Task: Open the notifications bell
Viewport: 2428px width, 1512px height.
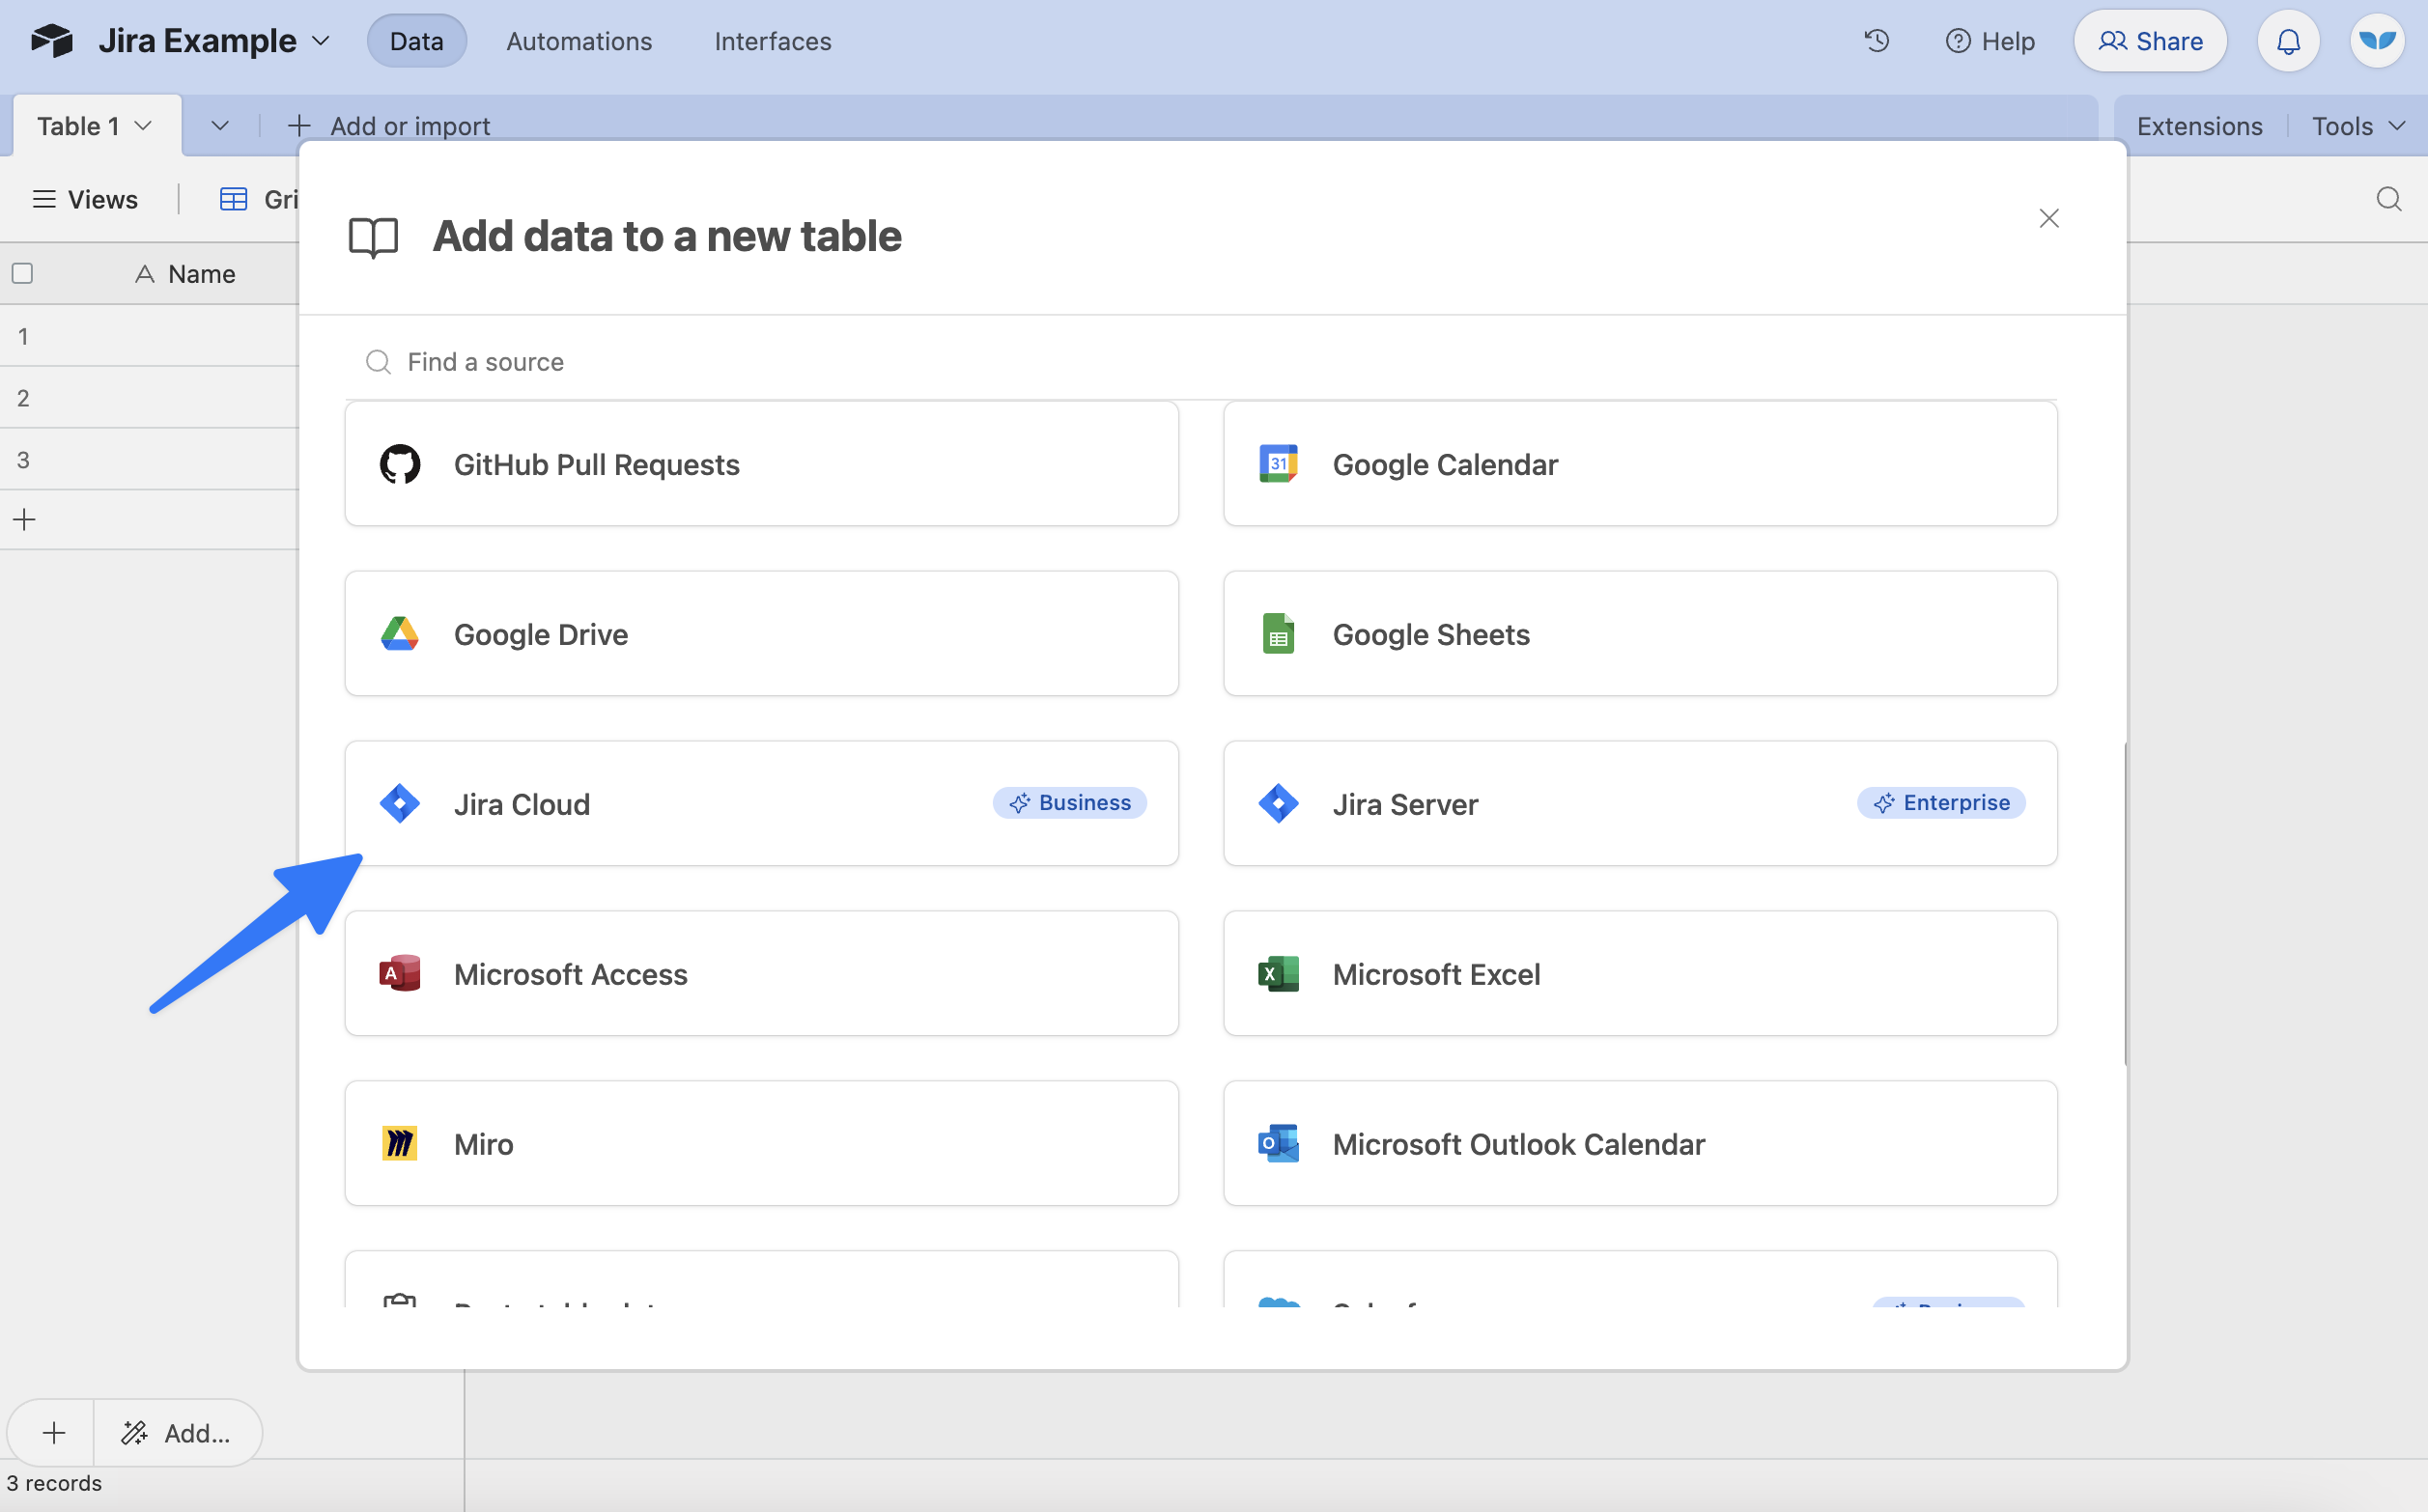Action: click(2288, 41)
